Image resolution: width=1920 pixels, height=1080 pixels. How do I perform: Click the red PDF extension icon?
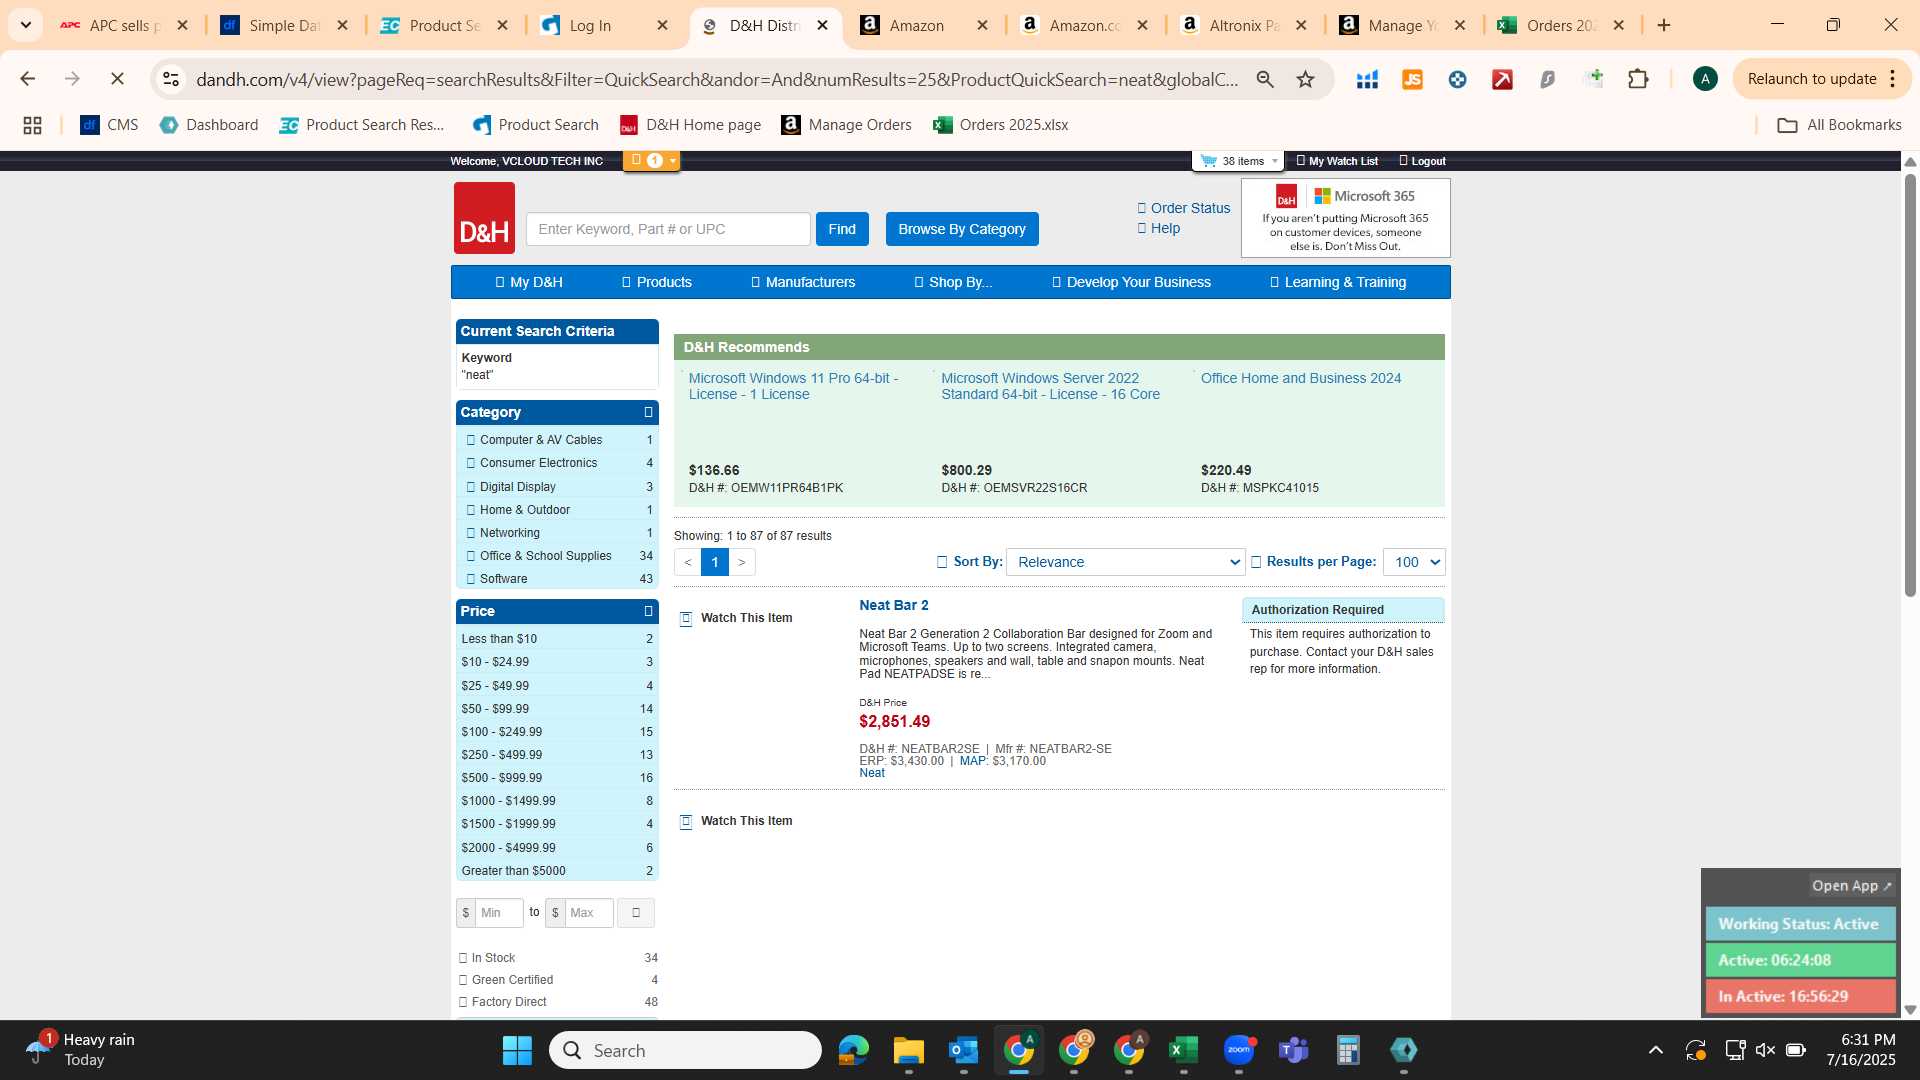pyautogui.click(x=1502, y=79)
